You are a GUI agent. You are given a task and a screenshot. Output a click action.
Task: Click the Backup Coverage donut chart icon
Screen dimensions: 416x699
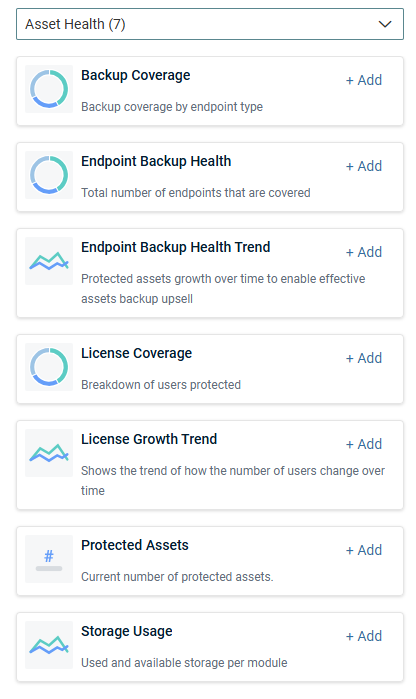click(49, 89)
